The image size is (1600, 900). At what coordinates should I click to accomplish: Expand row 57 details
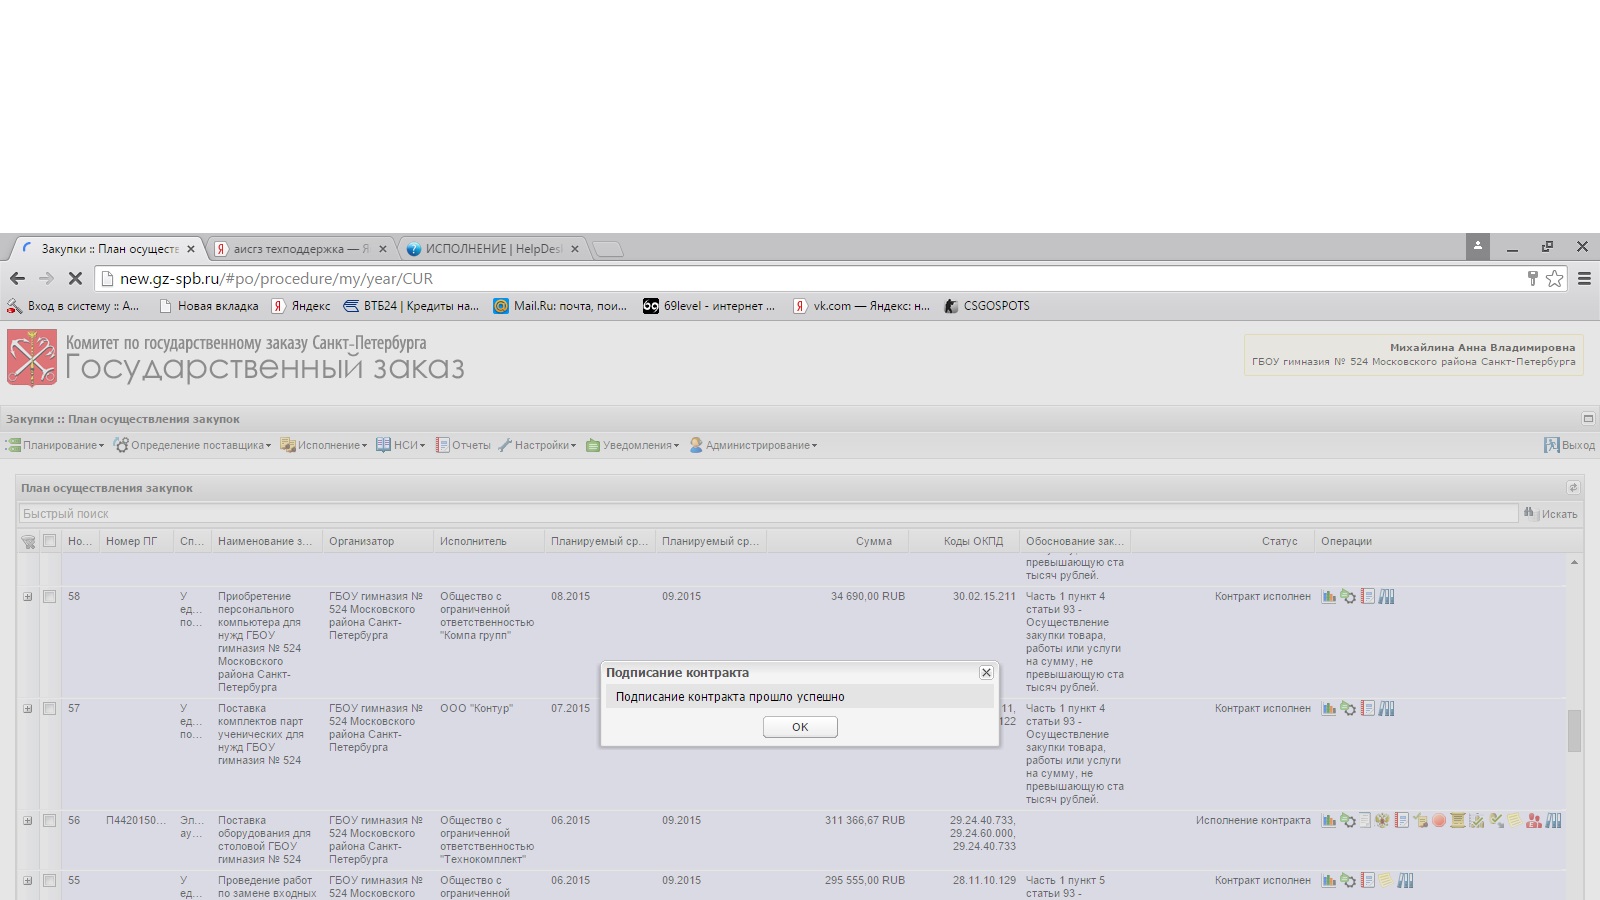pos(28,709)
